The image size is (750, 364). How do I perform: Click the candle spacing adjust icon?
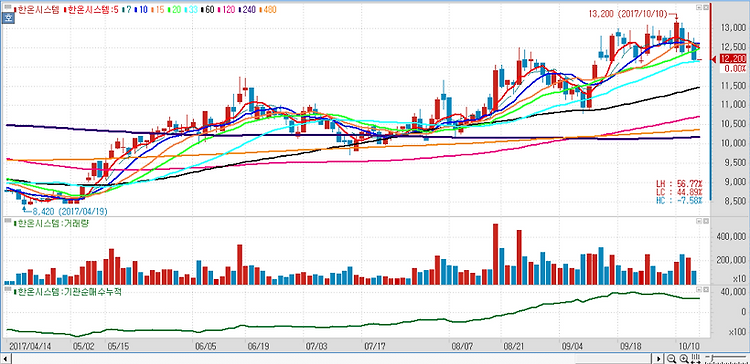click(696, 358)
